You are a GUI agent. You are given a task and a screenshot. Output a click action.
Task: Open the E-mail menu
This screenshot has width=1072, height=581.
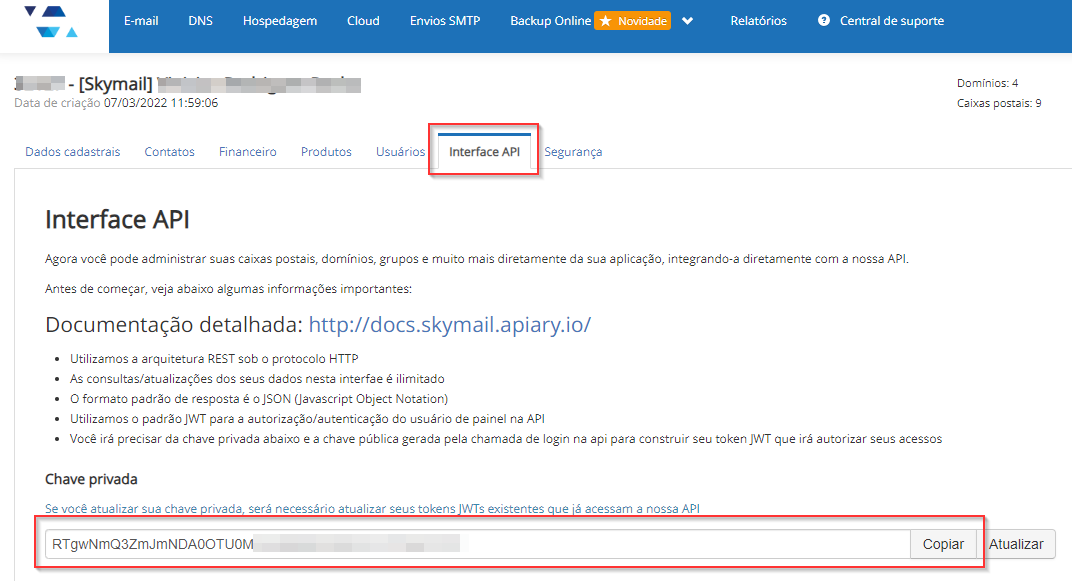(x=141, y=21)
